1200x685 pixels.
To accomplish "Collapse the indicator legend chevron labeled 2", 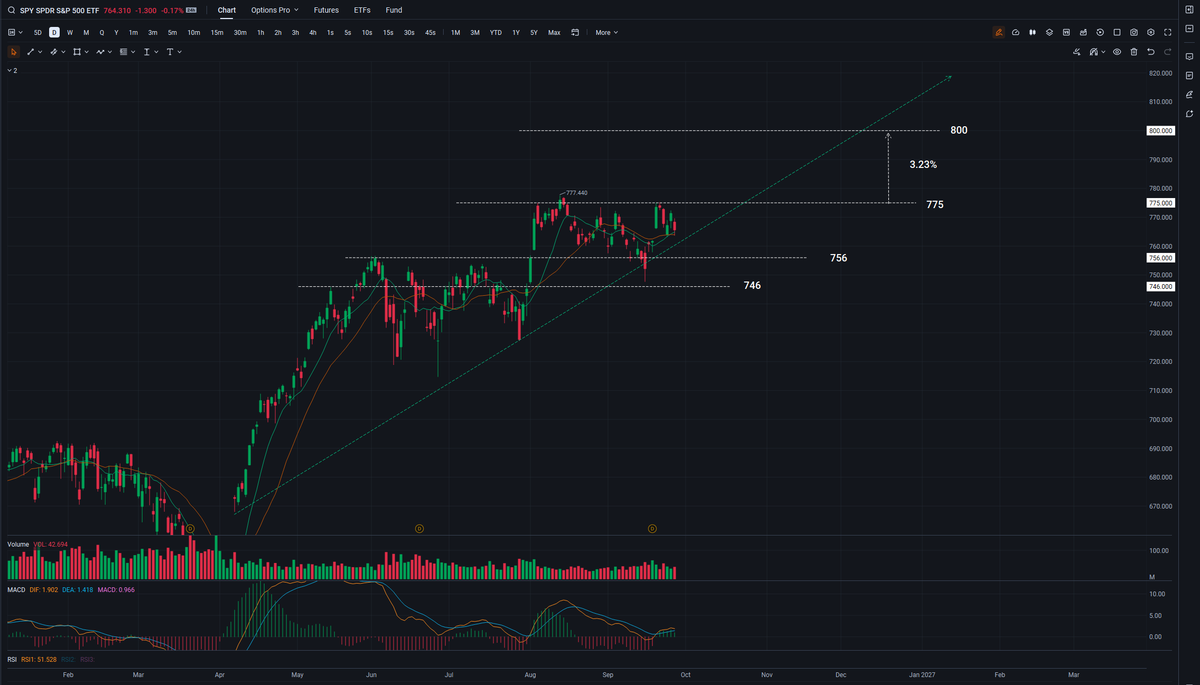I will click(x=12, y=71).
